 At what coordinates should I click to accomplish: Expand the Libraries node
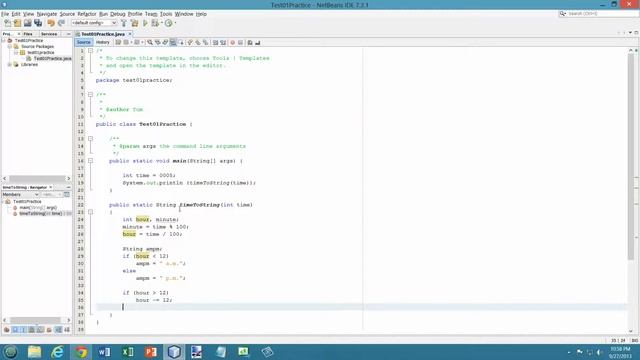click(10, 64)
